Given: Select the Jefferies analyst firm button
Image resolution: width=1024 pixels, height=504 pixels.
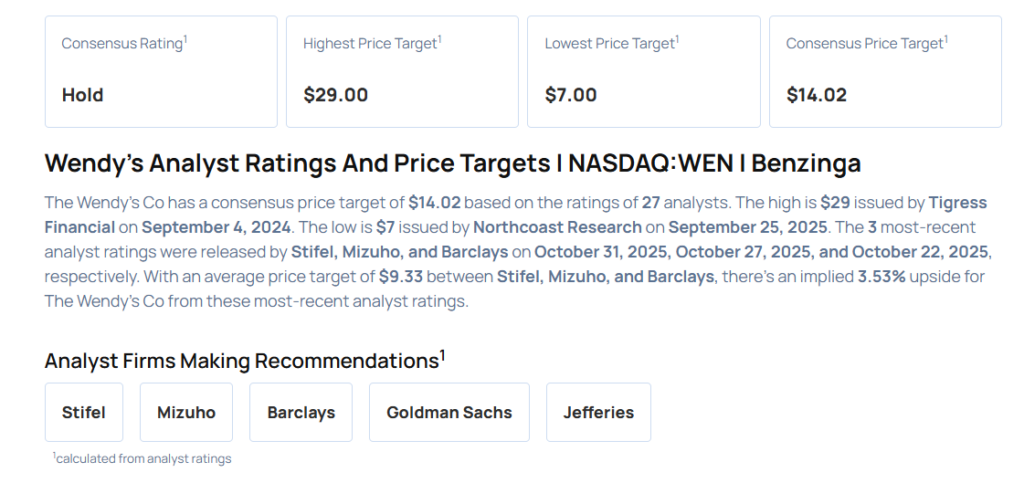Looking at the screenshot, I should pos(598,412).
